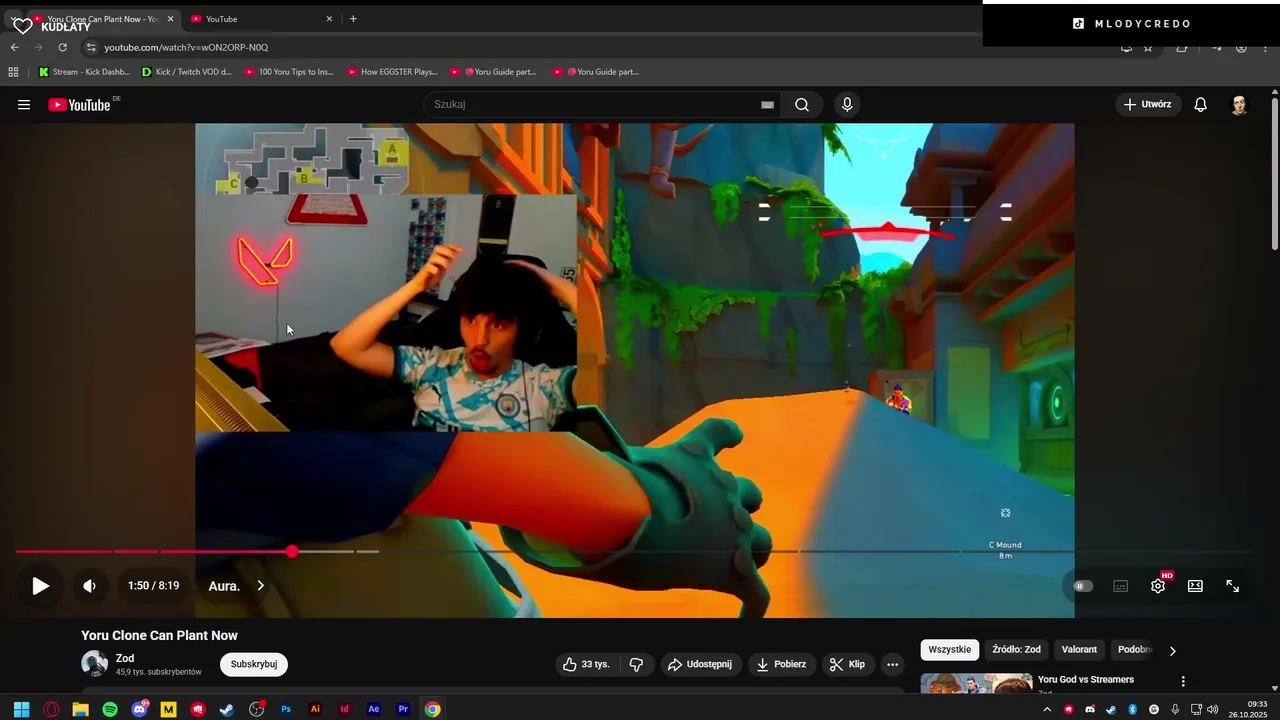The height and width of the screenshot is (720, 1280).
Task: Open Yoru God vs Streamers video
Action: (1085, 680)
